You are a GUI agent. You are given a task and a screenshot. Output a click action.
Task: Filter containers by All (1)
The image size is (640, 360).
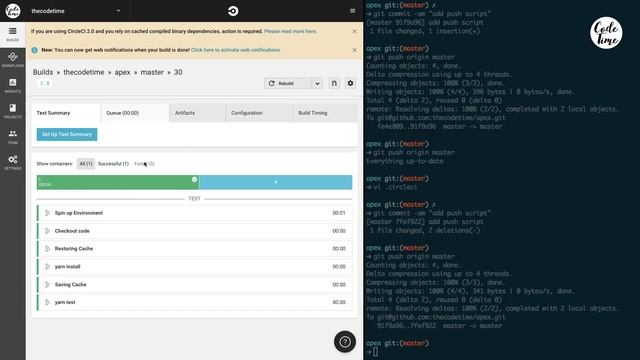click(86, 164)
